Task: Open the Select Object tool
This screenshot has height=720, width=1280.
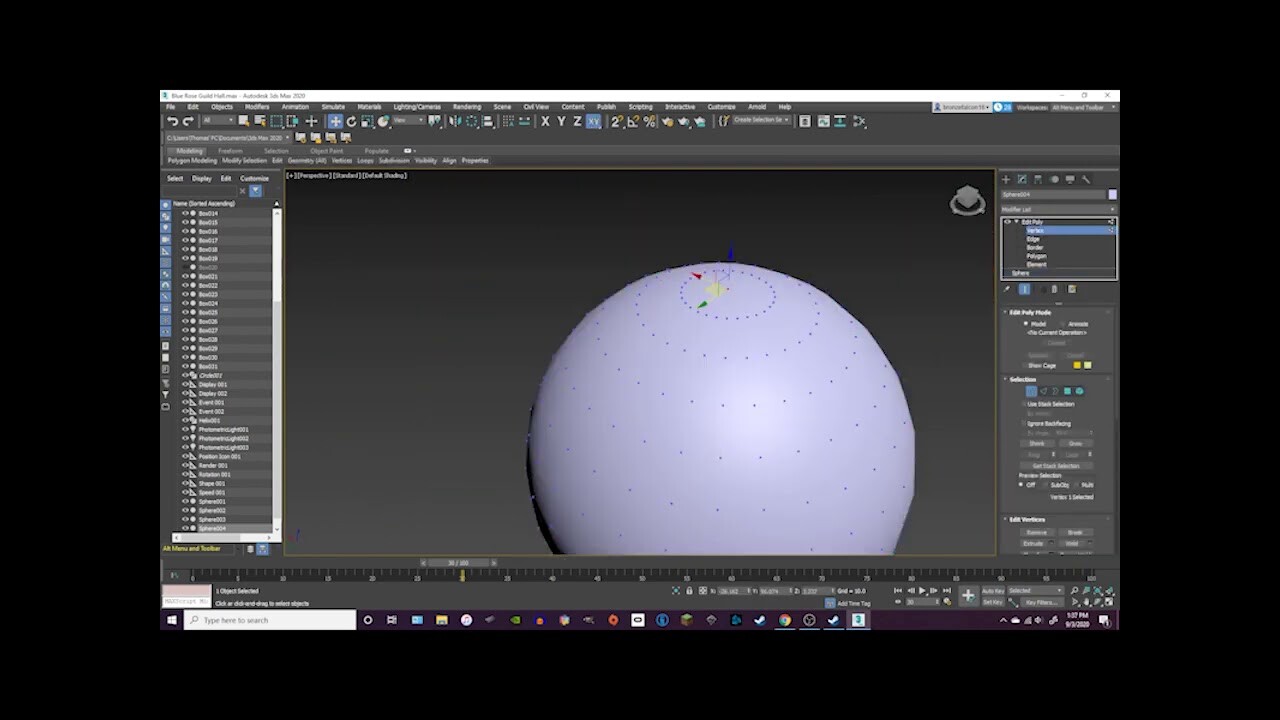Action: point(312,121)
